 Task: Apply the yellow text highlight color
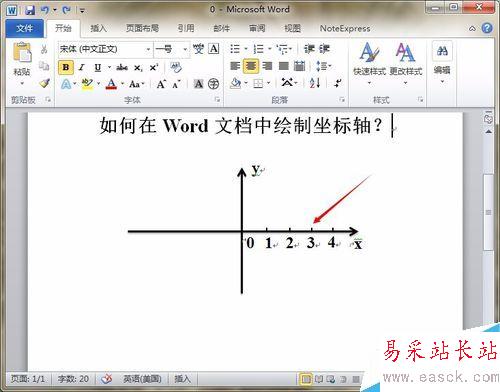(x=87, y=84)
